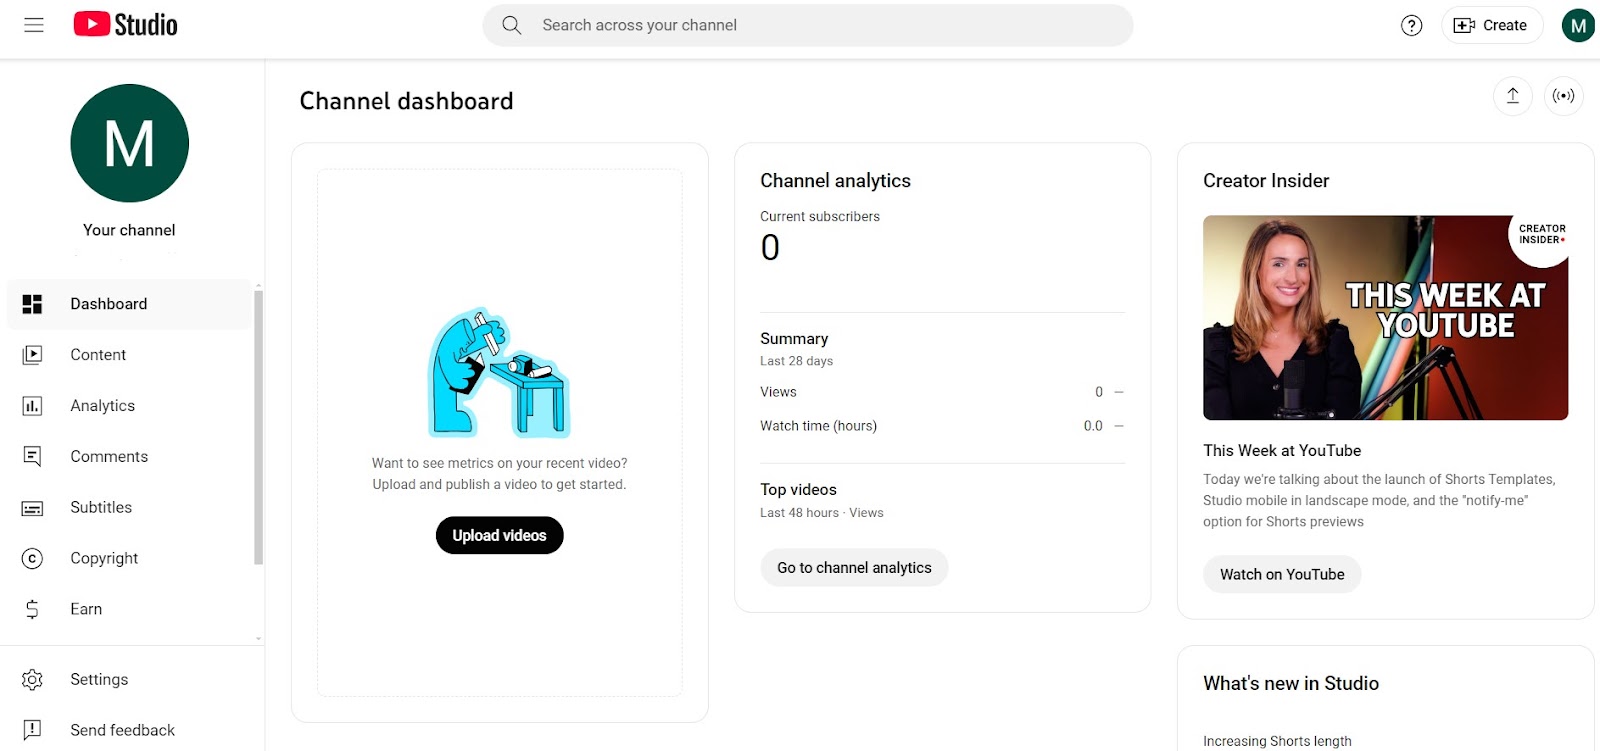Click the Watch time (hours) row

click(x=942, y=426)
